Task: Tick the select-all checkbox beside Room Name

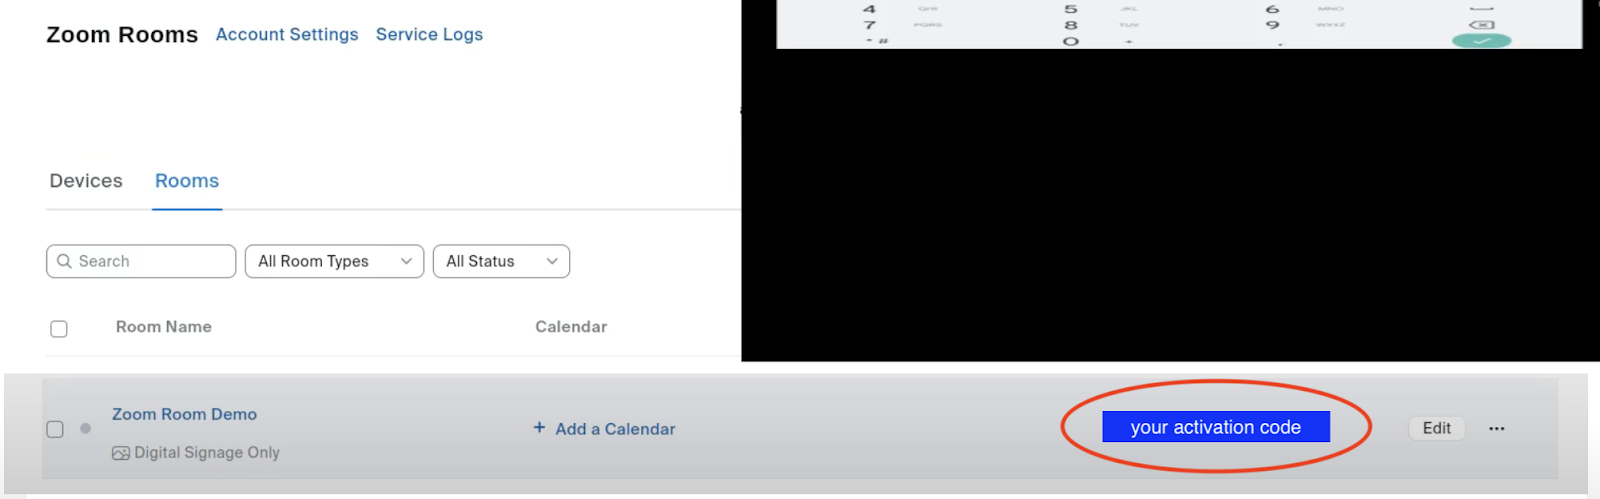Action: (59, 329)
